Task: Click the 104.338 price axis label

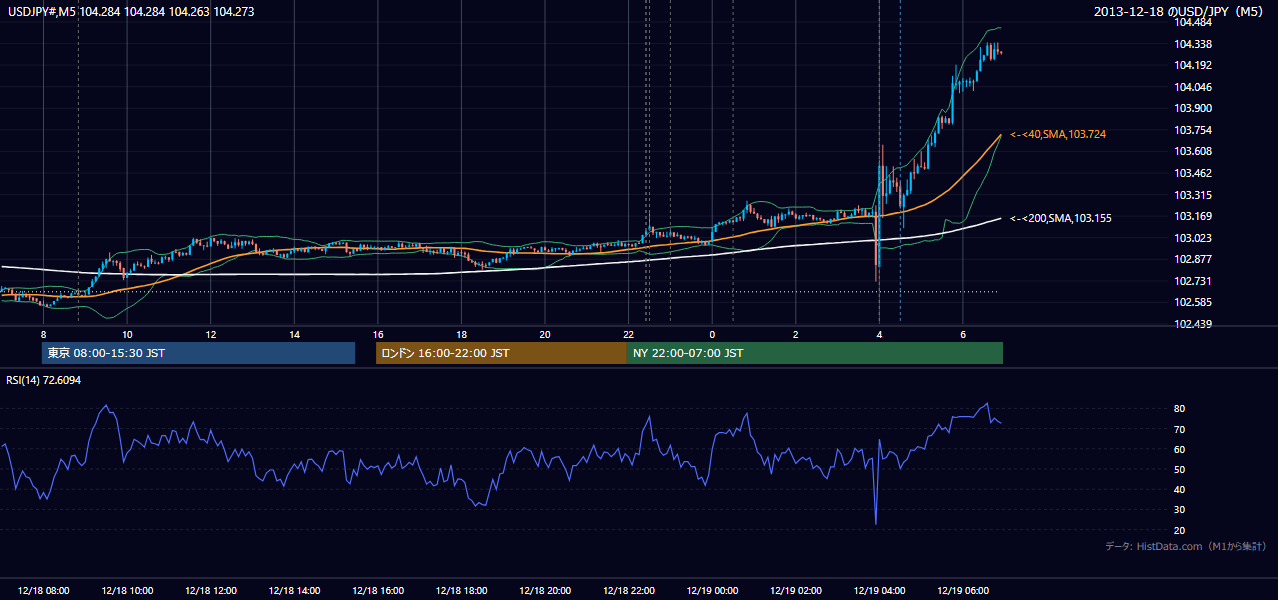Action: tap(1194, 44)
